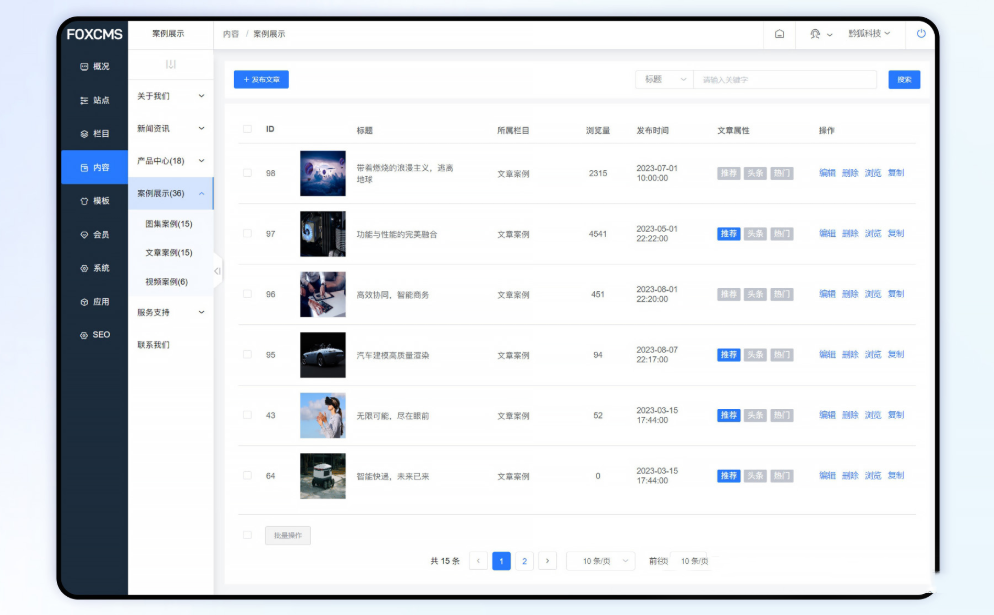
Task: Click the power logout icon
Action: 921,34
